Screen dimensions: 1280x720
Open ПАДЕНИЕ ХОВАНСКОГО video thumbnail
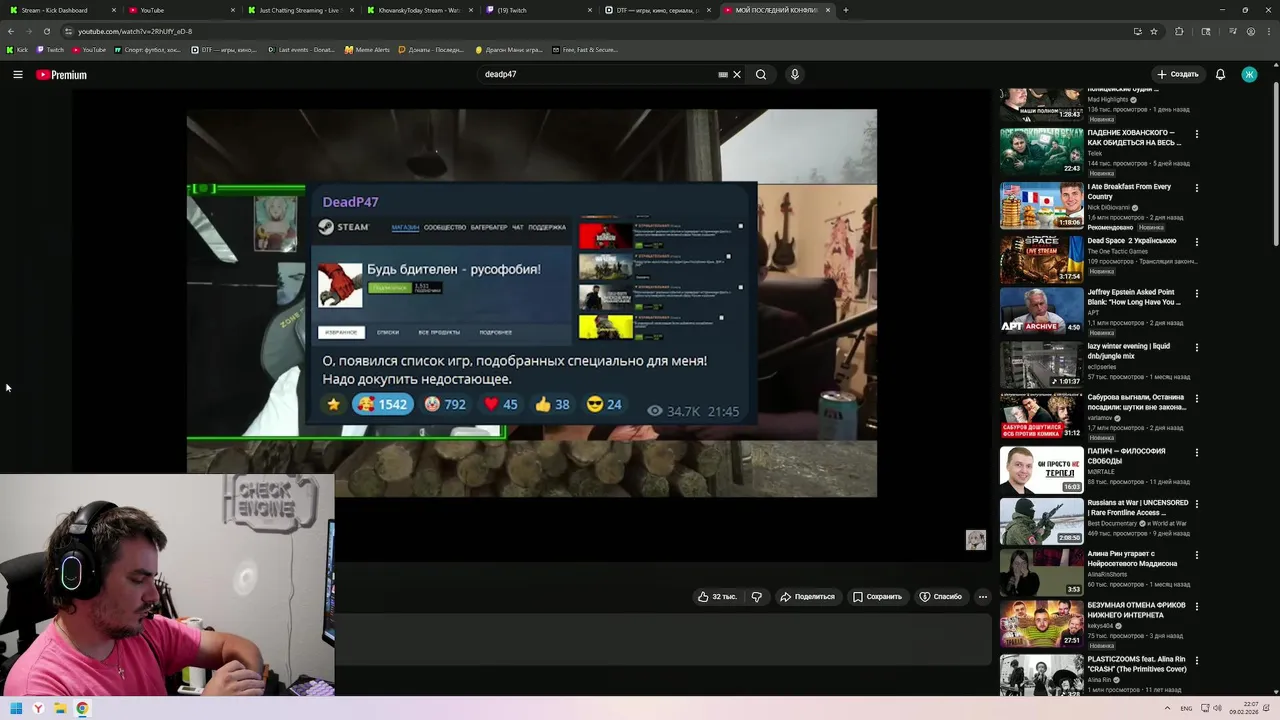[x=1041, y=151]
